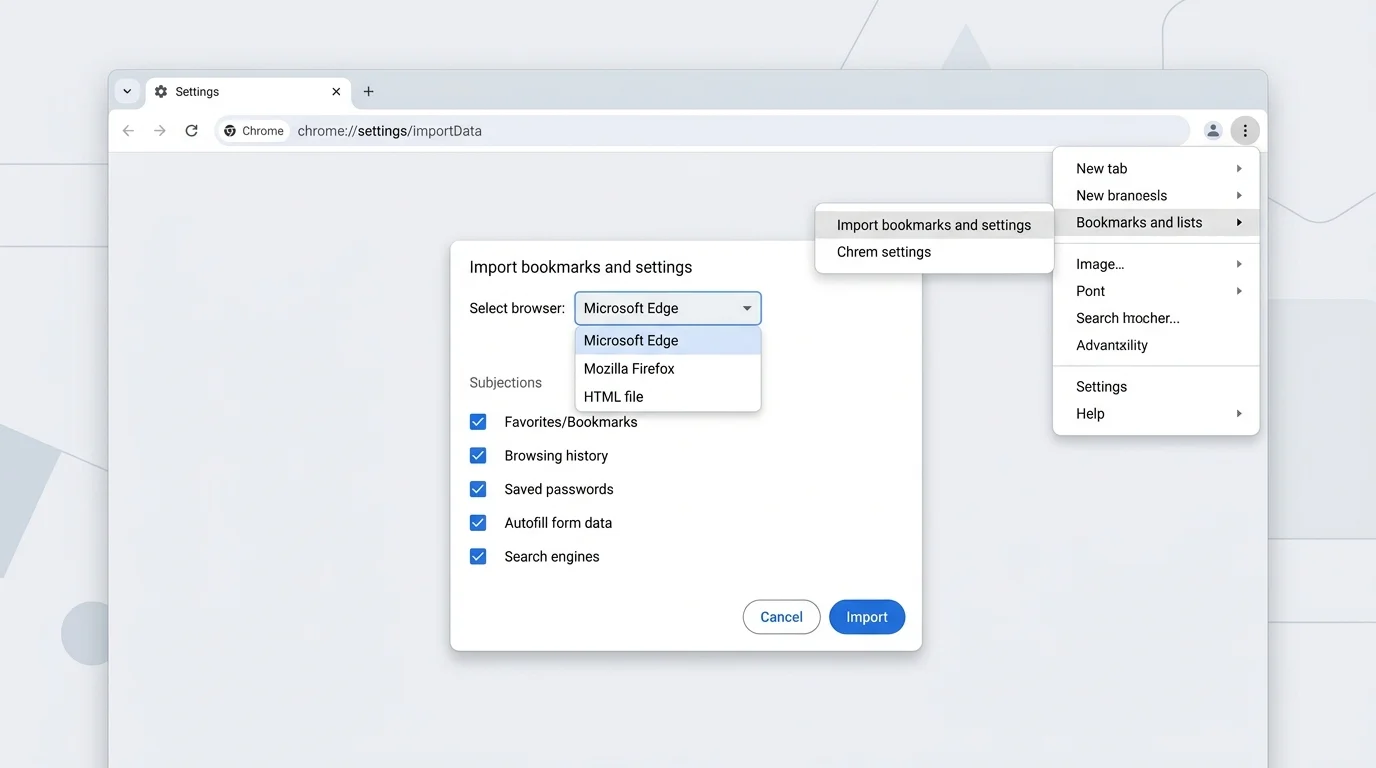1376x768 pixels.
Task: Uncheck the Search engines checkbox
Action: [478, 557]
